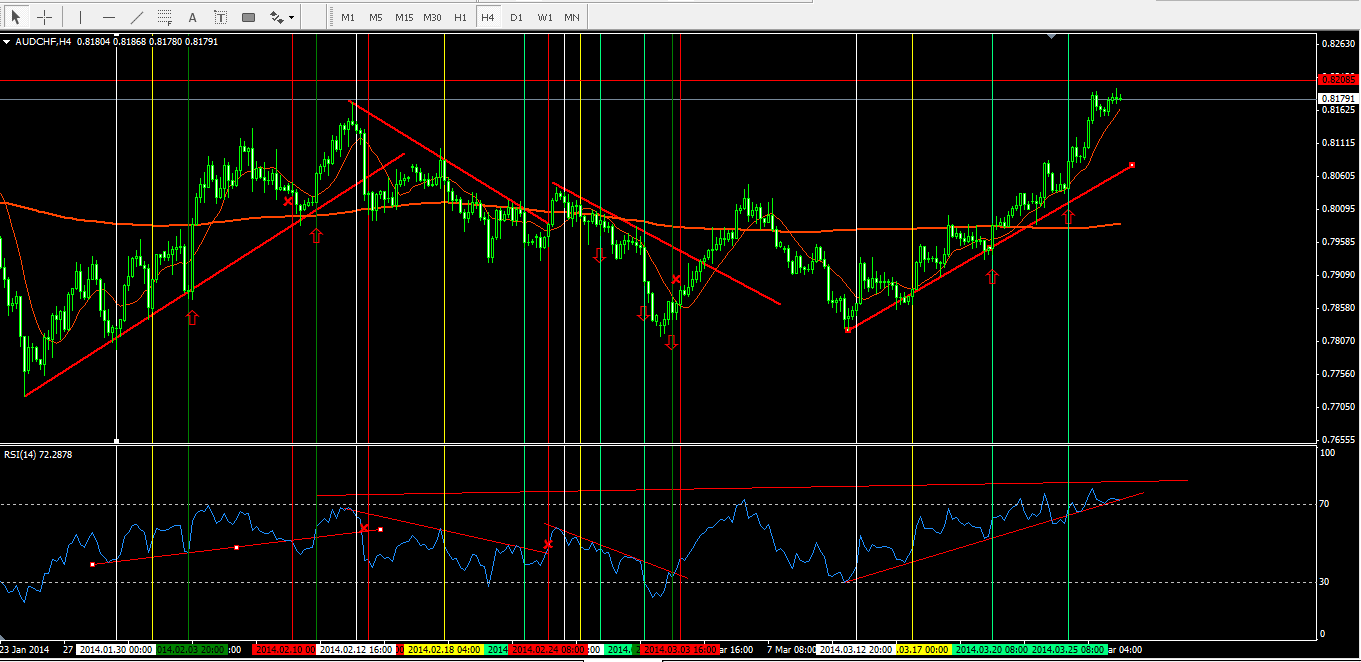This screenshot has width=1361, height=662.
Task: Select the text label tool
Action: click(x=221, y=17)
